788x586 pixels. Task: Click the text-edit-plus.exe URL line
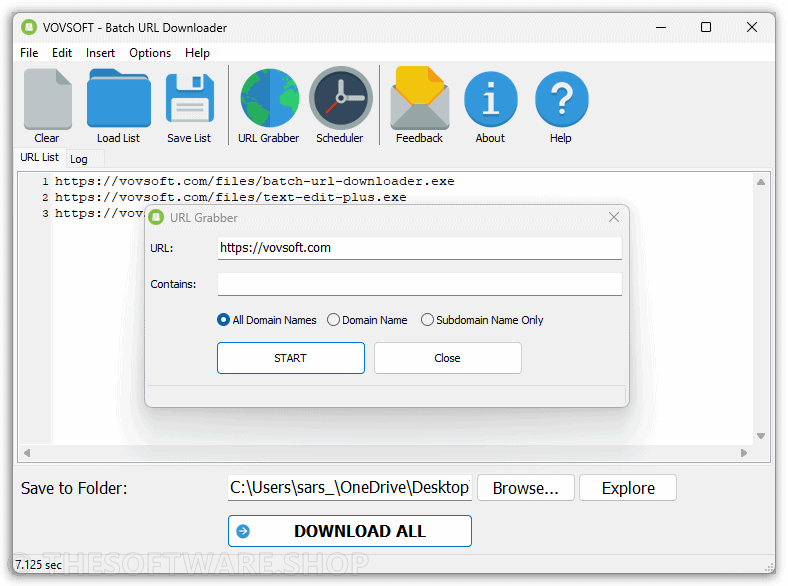point(231,197)
